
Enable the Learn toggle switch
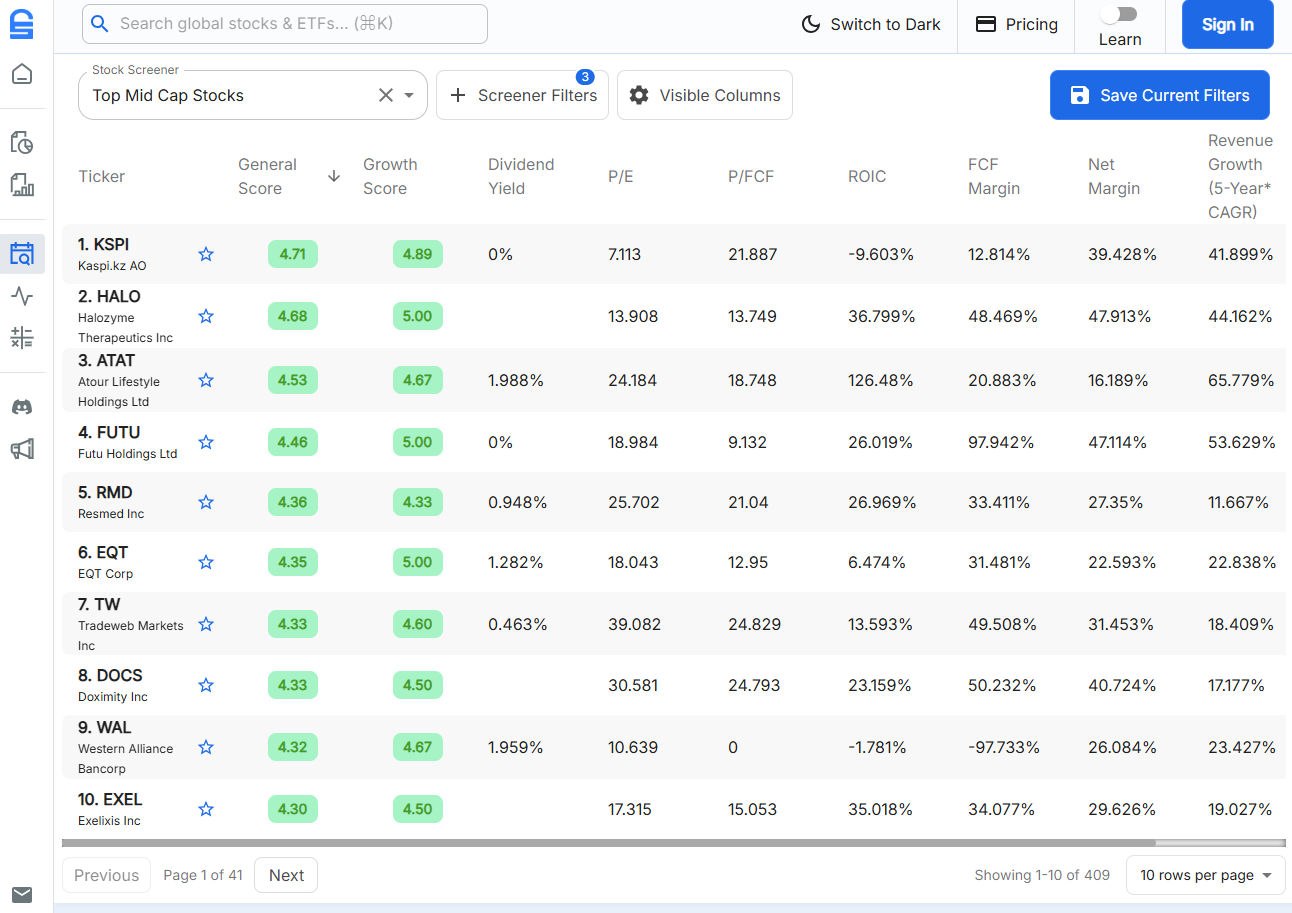point(1119,14)
